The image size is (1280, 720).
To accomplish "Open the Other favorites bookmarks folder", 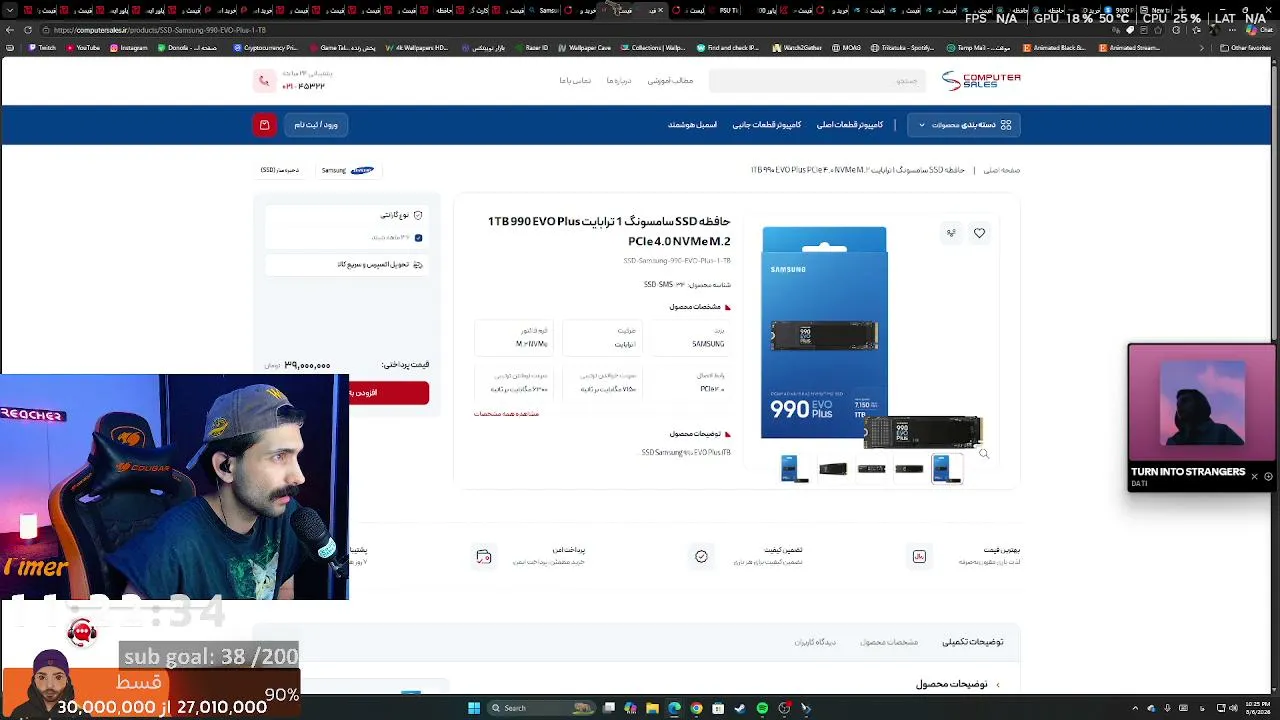I will point(1245,47).
